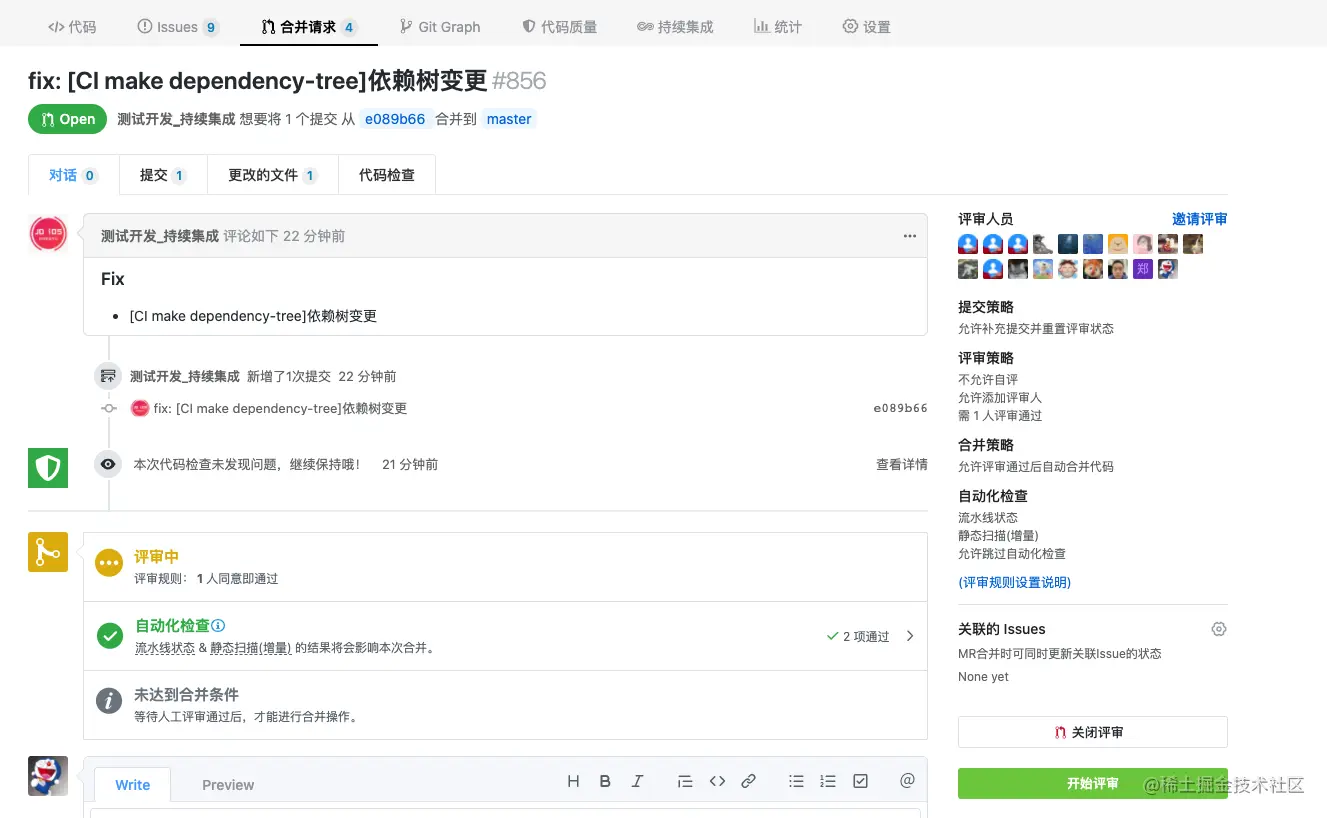This screenshot has width=1327, height=818.
Task: Open the 更改的文件 sub-tab
Action: point(272,175)
